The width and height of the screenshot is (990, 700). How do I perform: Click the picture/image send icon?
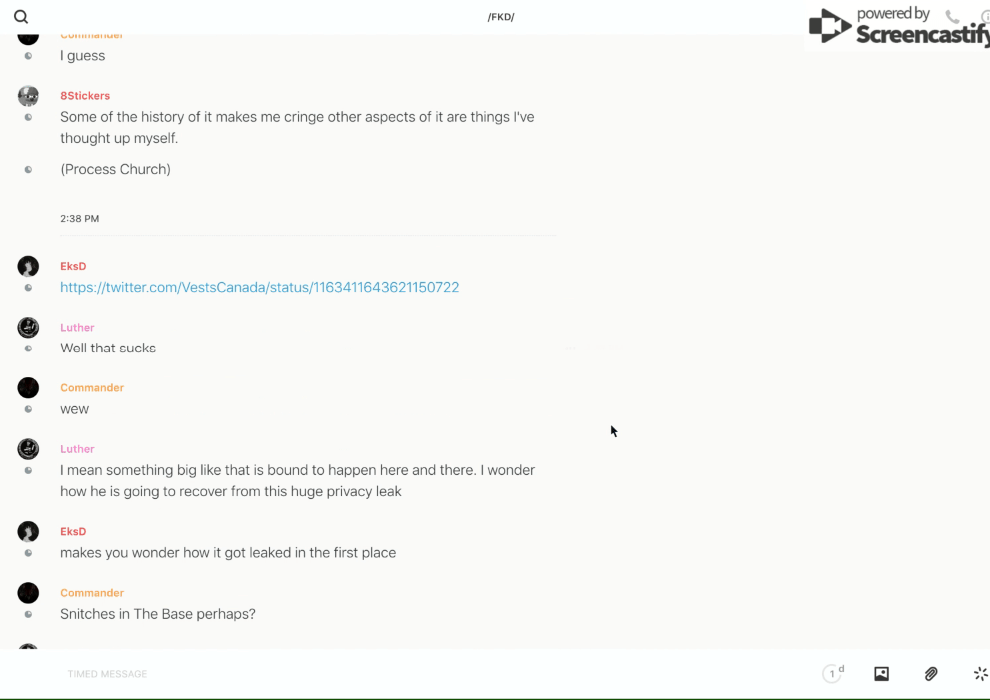[x=881, y=674]
